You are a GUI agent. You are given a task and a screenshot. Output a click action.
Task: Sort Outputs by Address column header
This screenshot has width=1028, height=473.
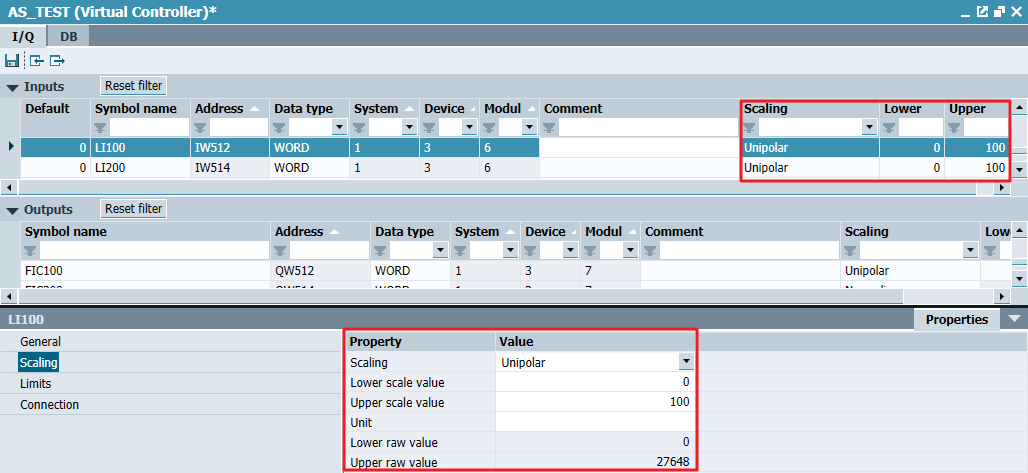coord(320,232)
